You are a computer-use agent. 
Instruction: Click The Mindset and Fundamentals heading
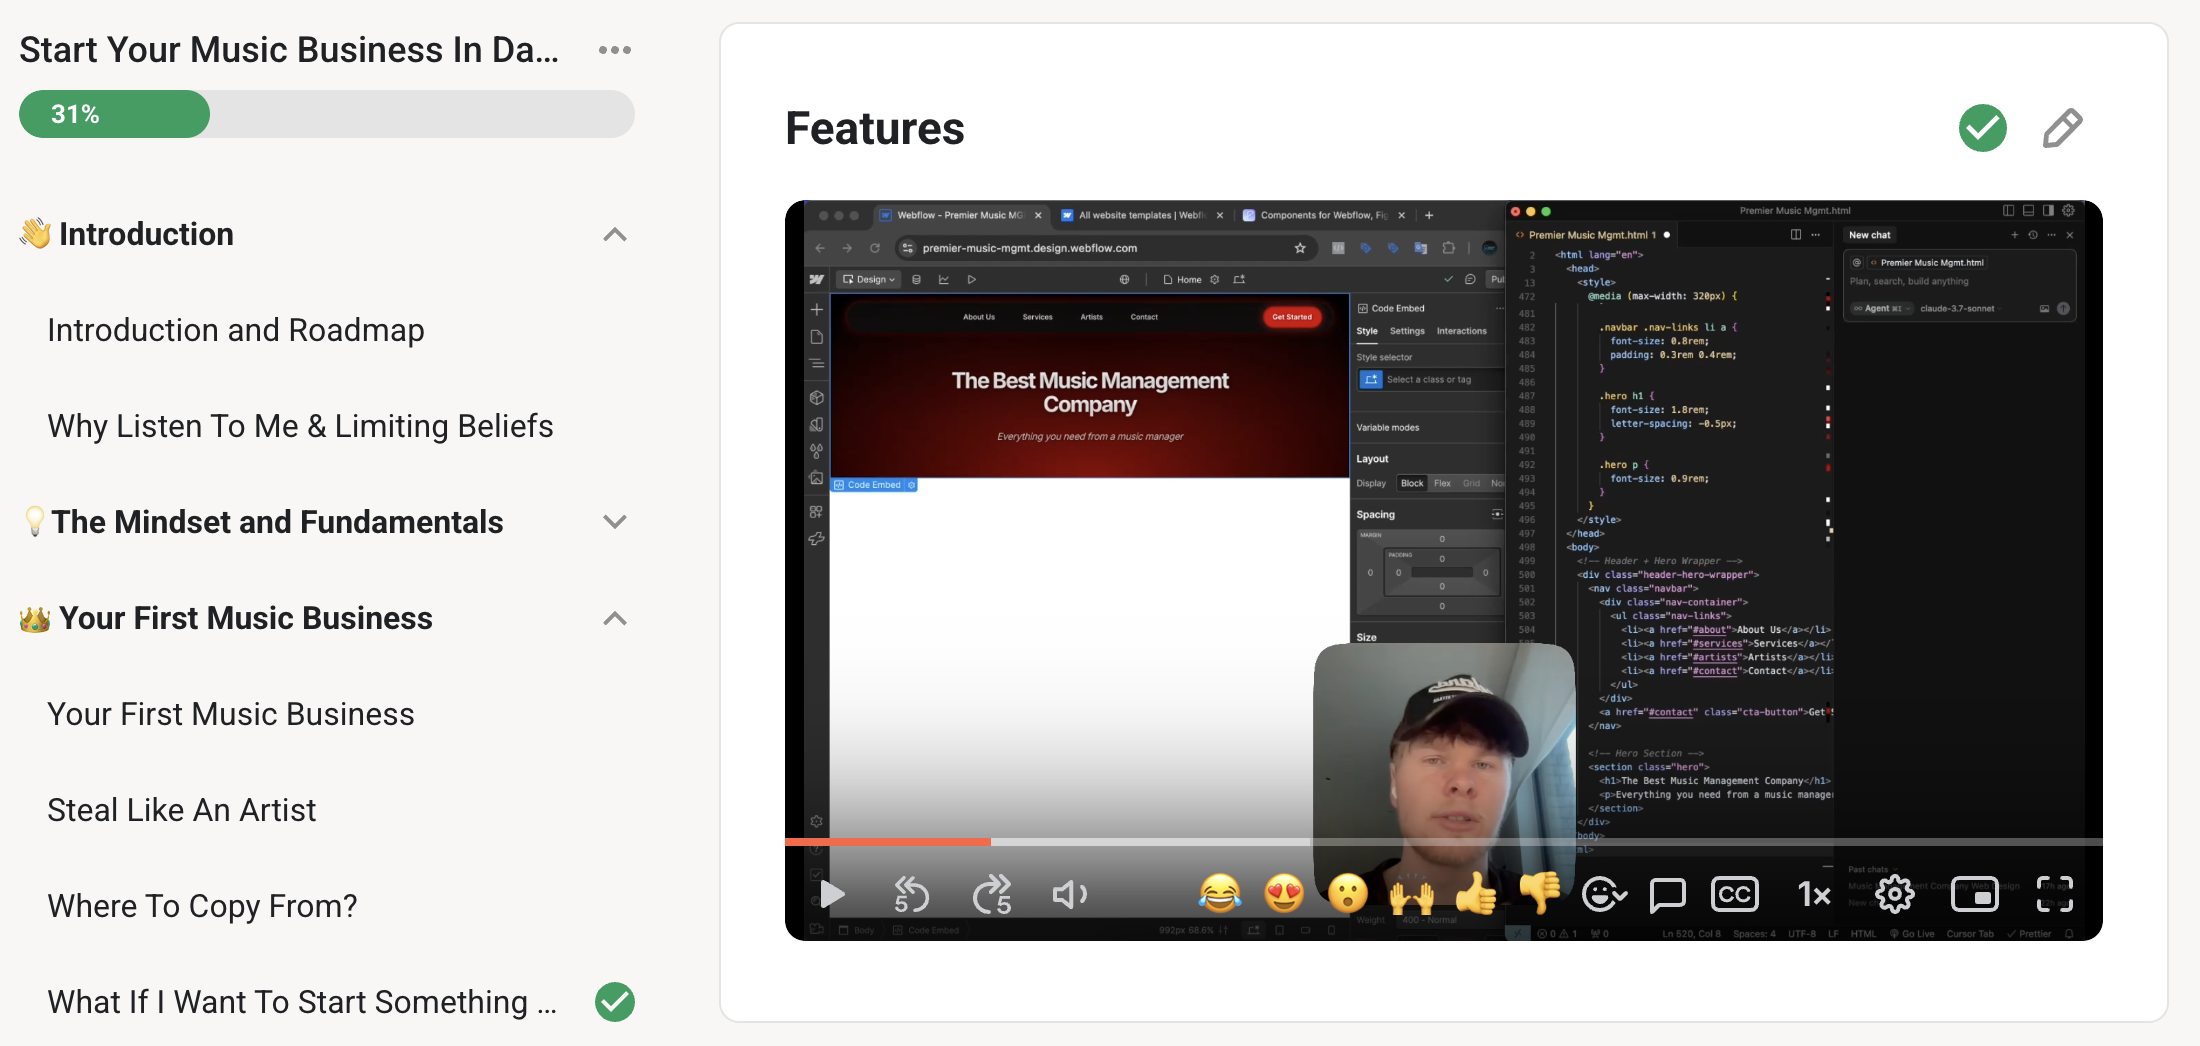(x=278, y=522)
